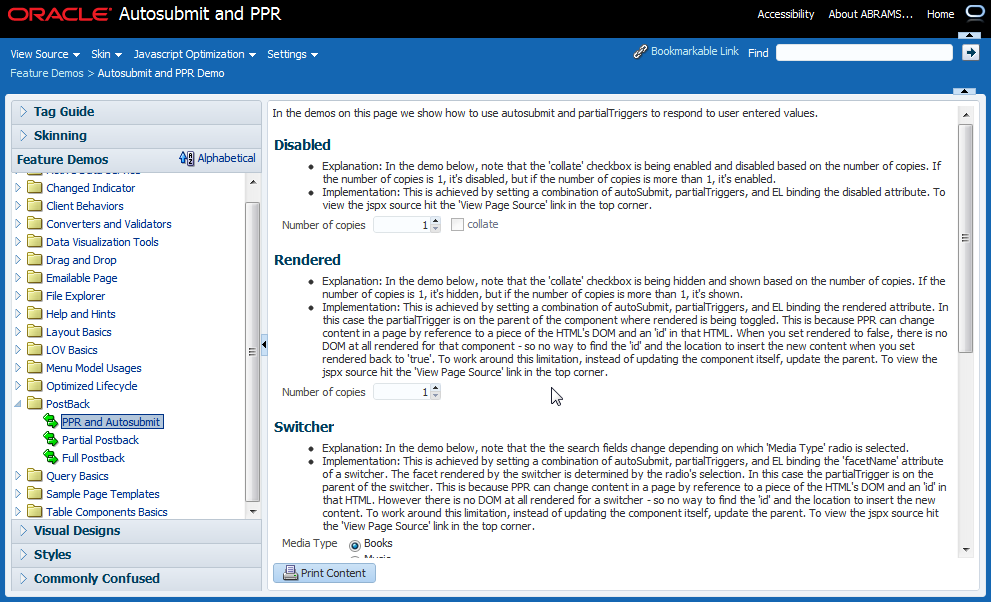
Task: Expand the Changed Indicator tree node
Action: pos(18,188)
